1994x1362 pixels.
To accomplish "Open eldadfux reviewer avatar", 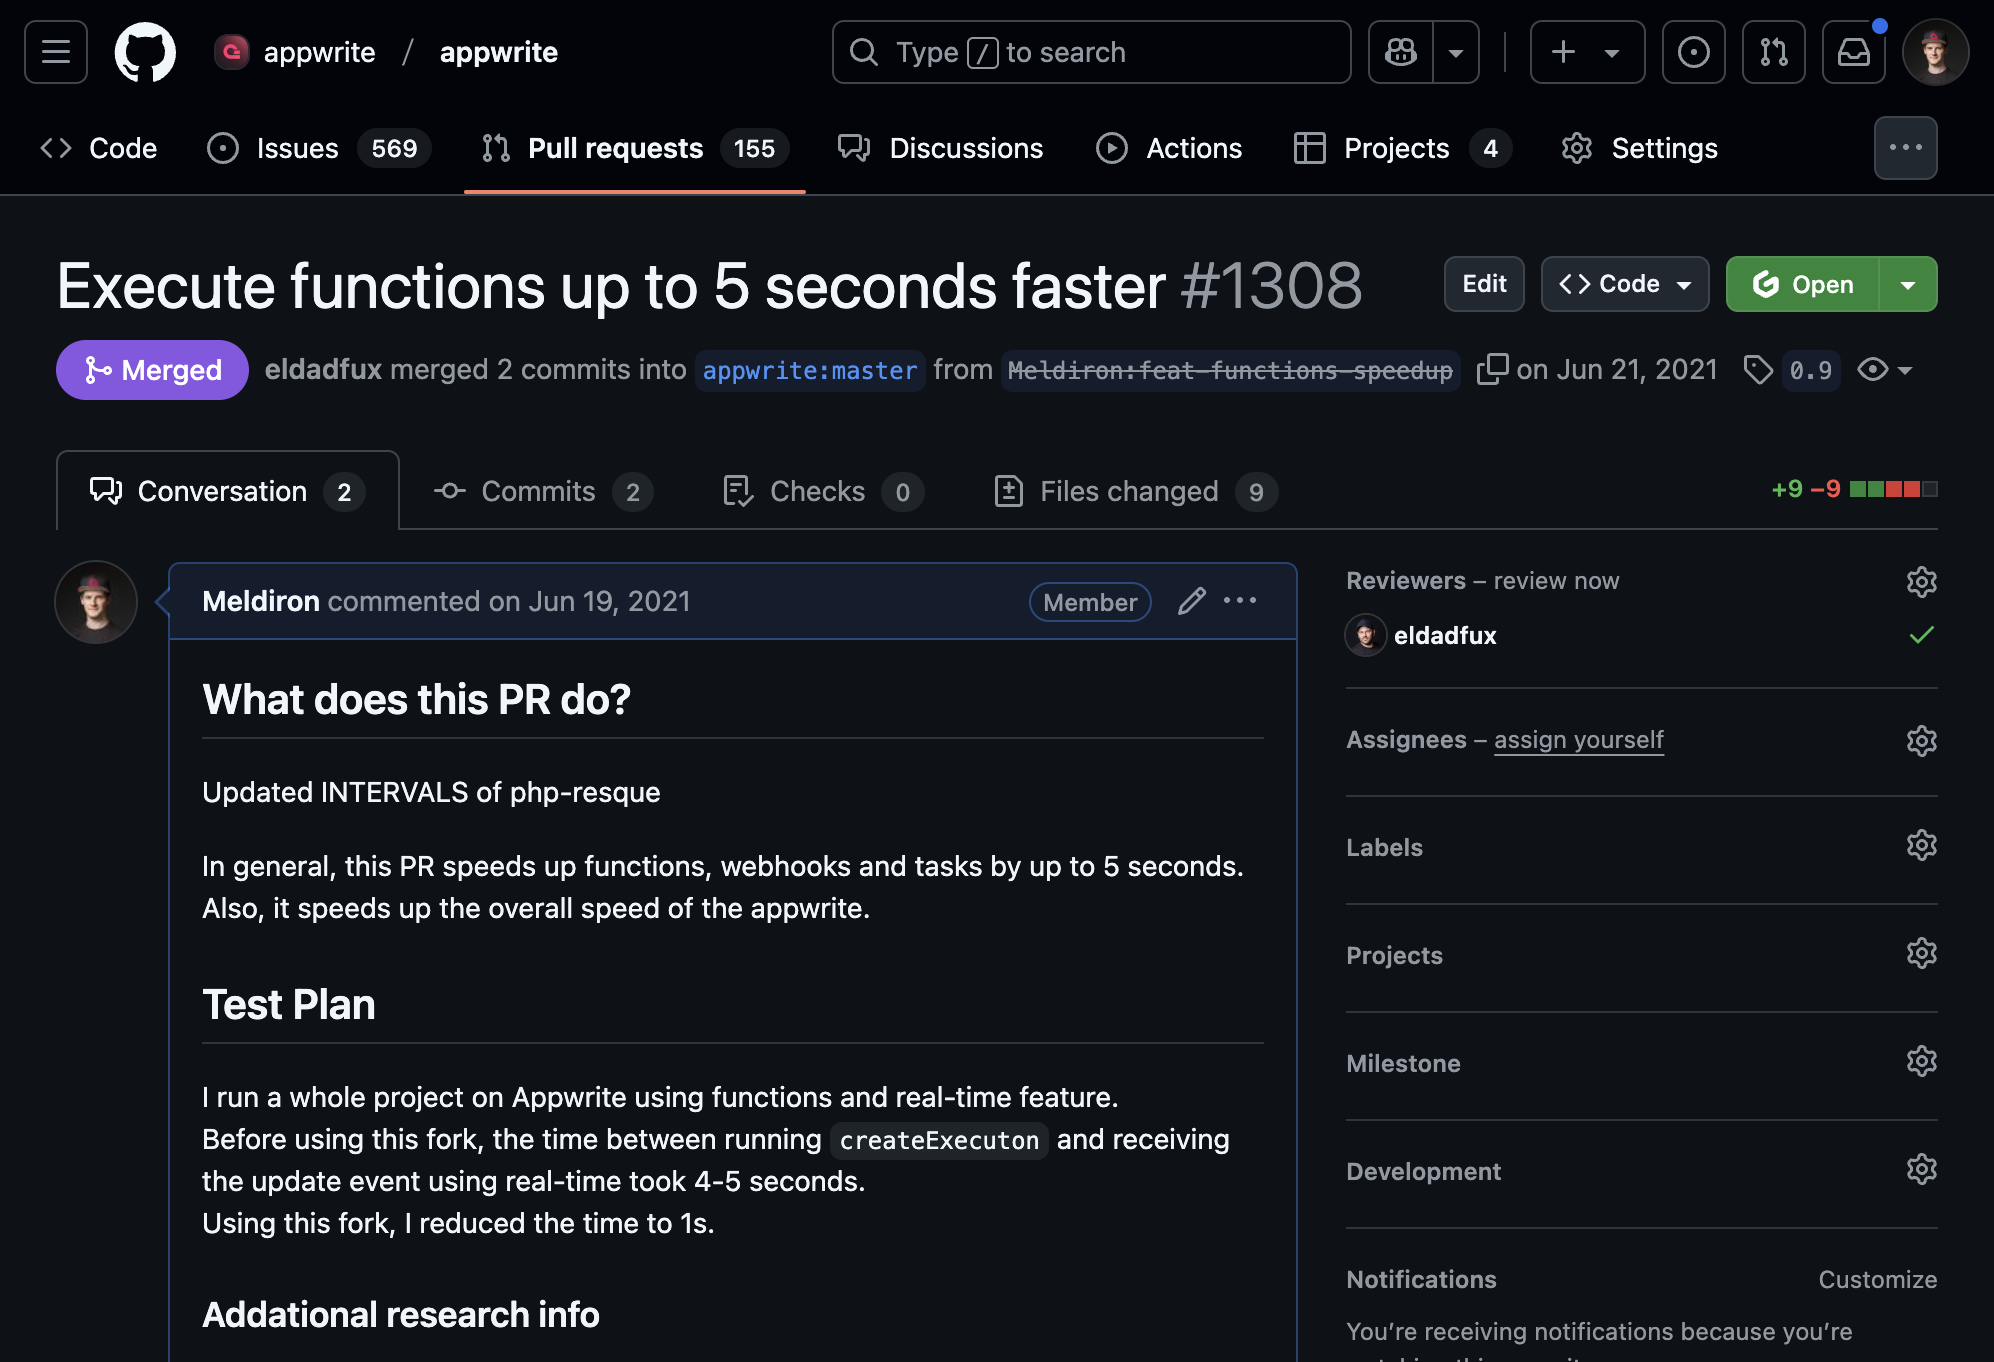I will click(1365, 635).
